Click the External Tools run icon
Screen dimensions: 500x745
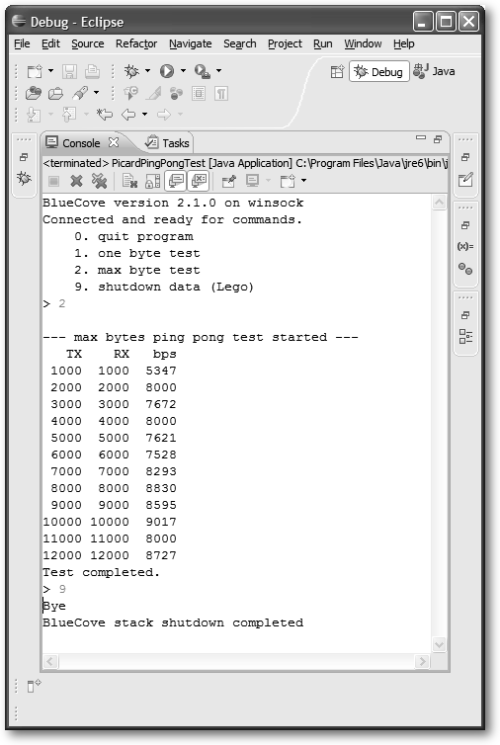point(202,71)
